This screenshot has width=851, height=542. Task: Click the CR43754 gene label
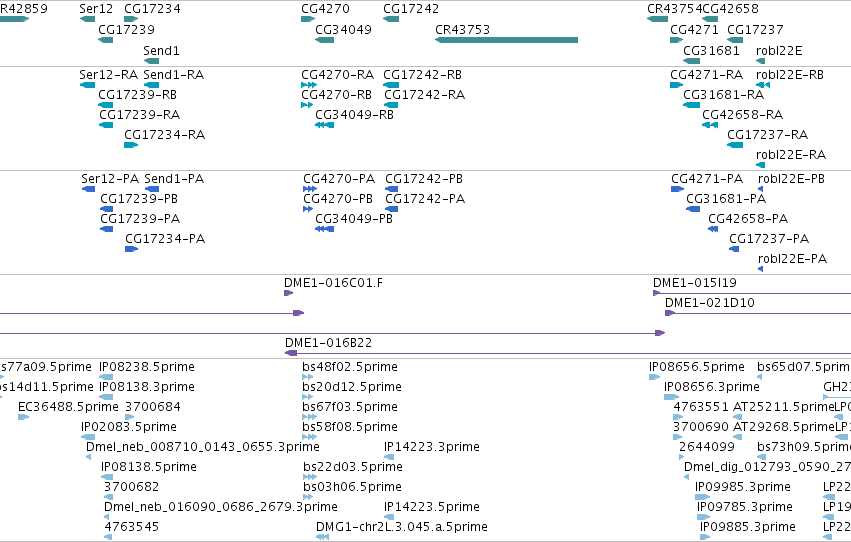675,9
